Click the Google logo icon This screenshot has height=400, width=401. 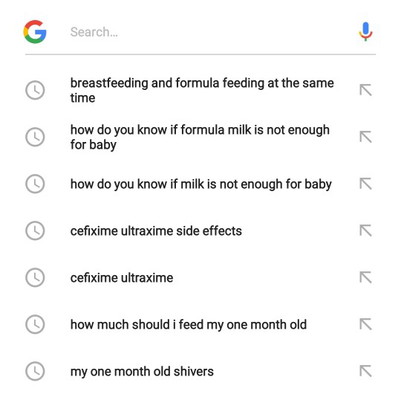(x=35, y=32)
